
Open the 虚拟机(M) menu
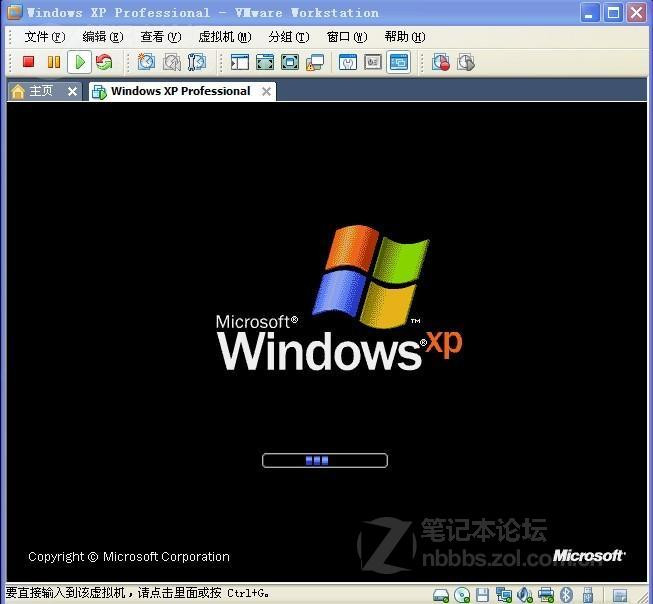tap(224, 37)
